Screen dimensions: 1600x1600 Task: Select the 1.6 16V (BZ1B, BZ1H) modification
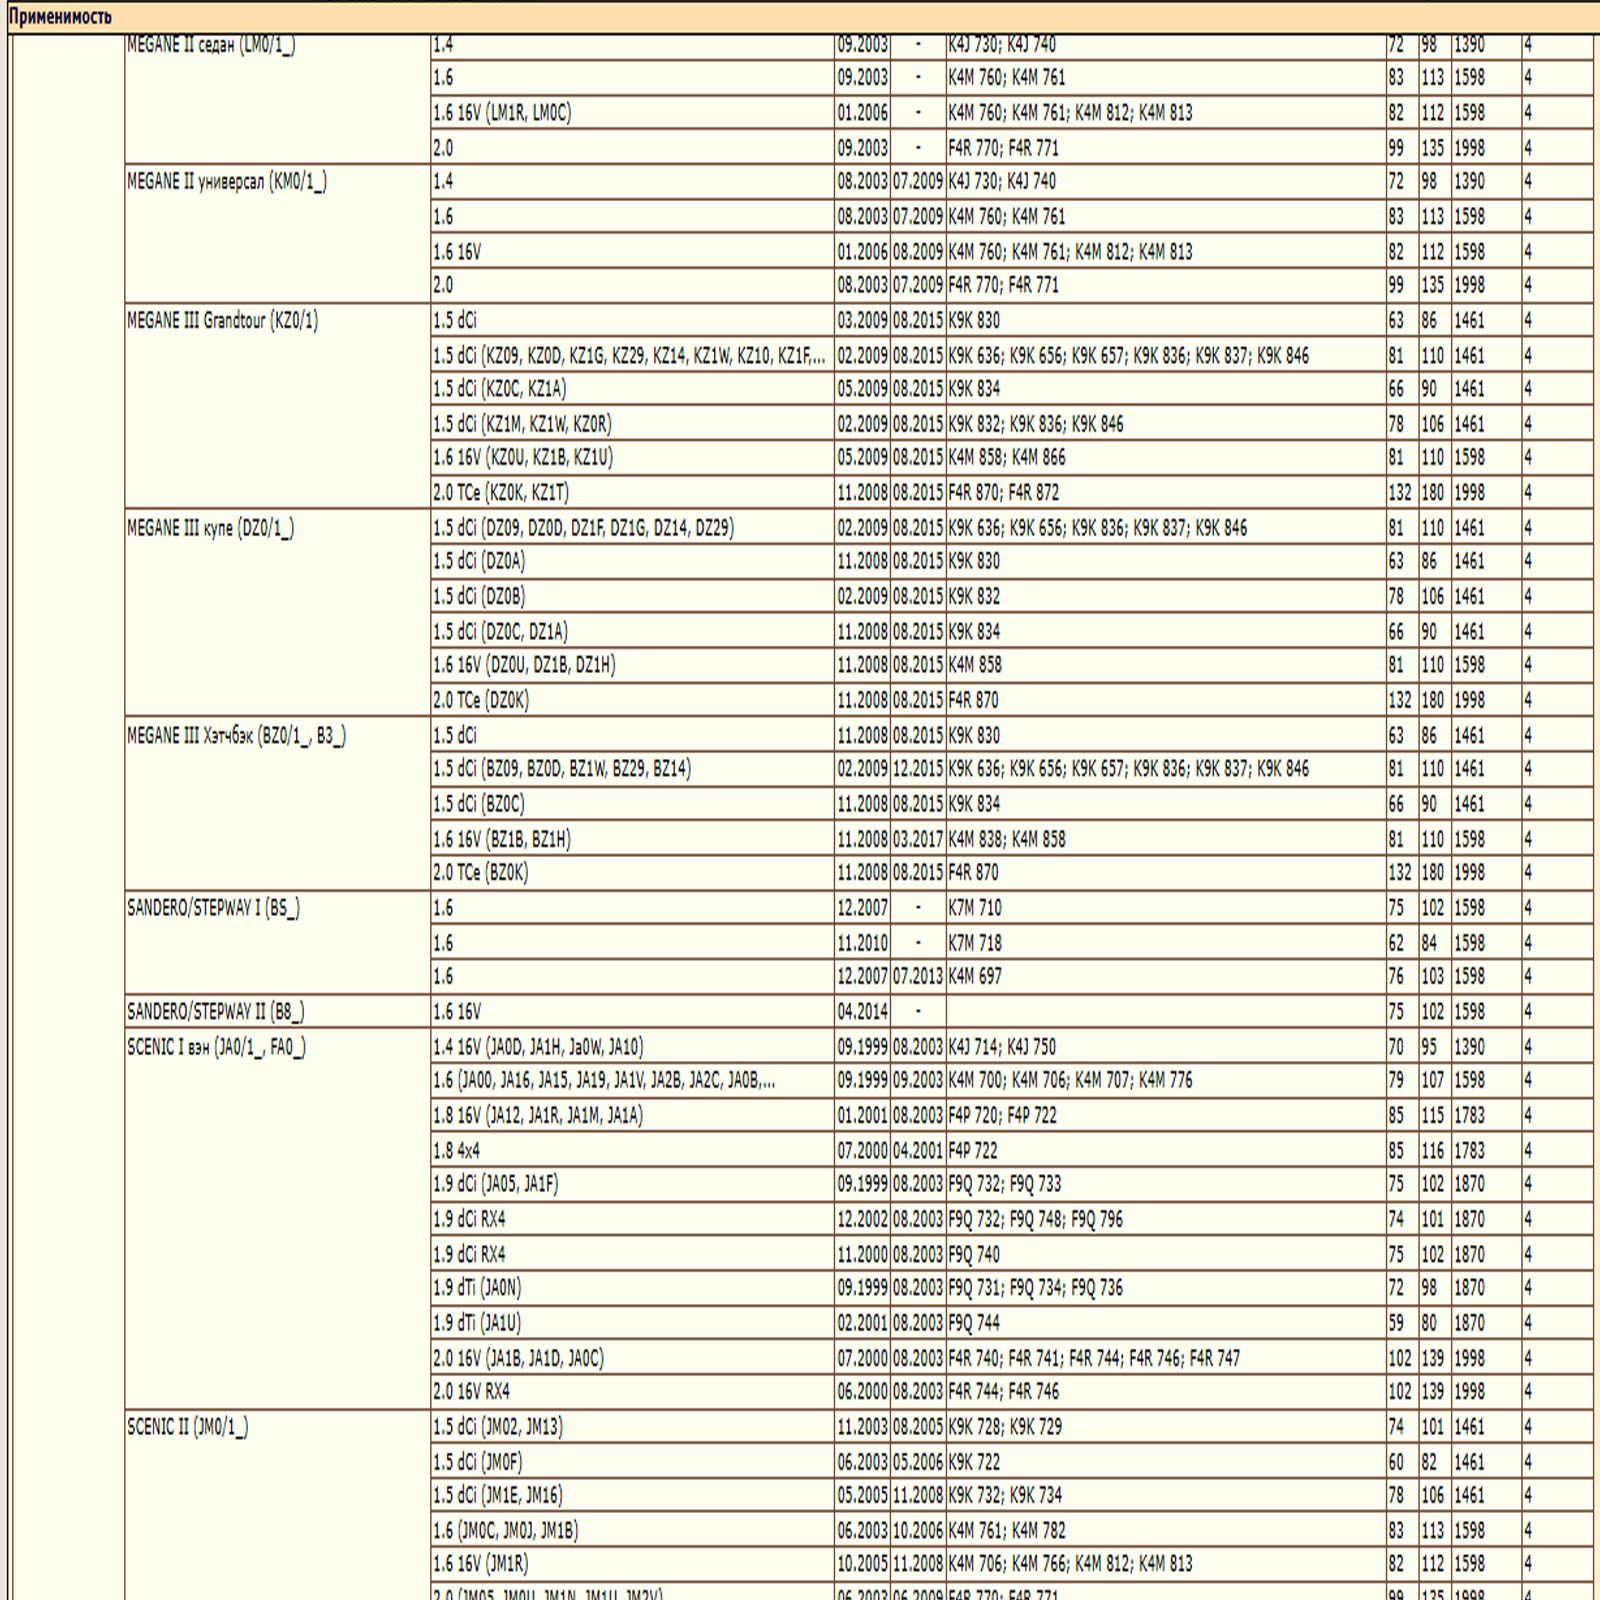click(502, 839)
